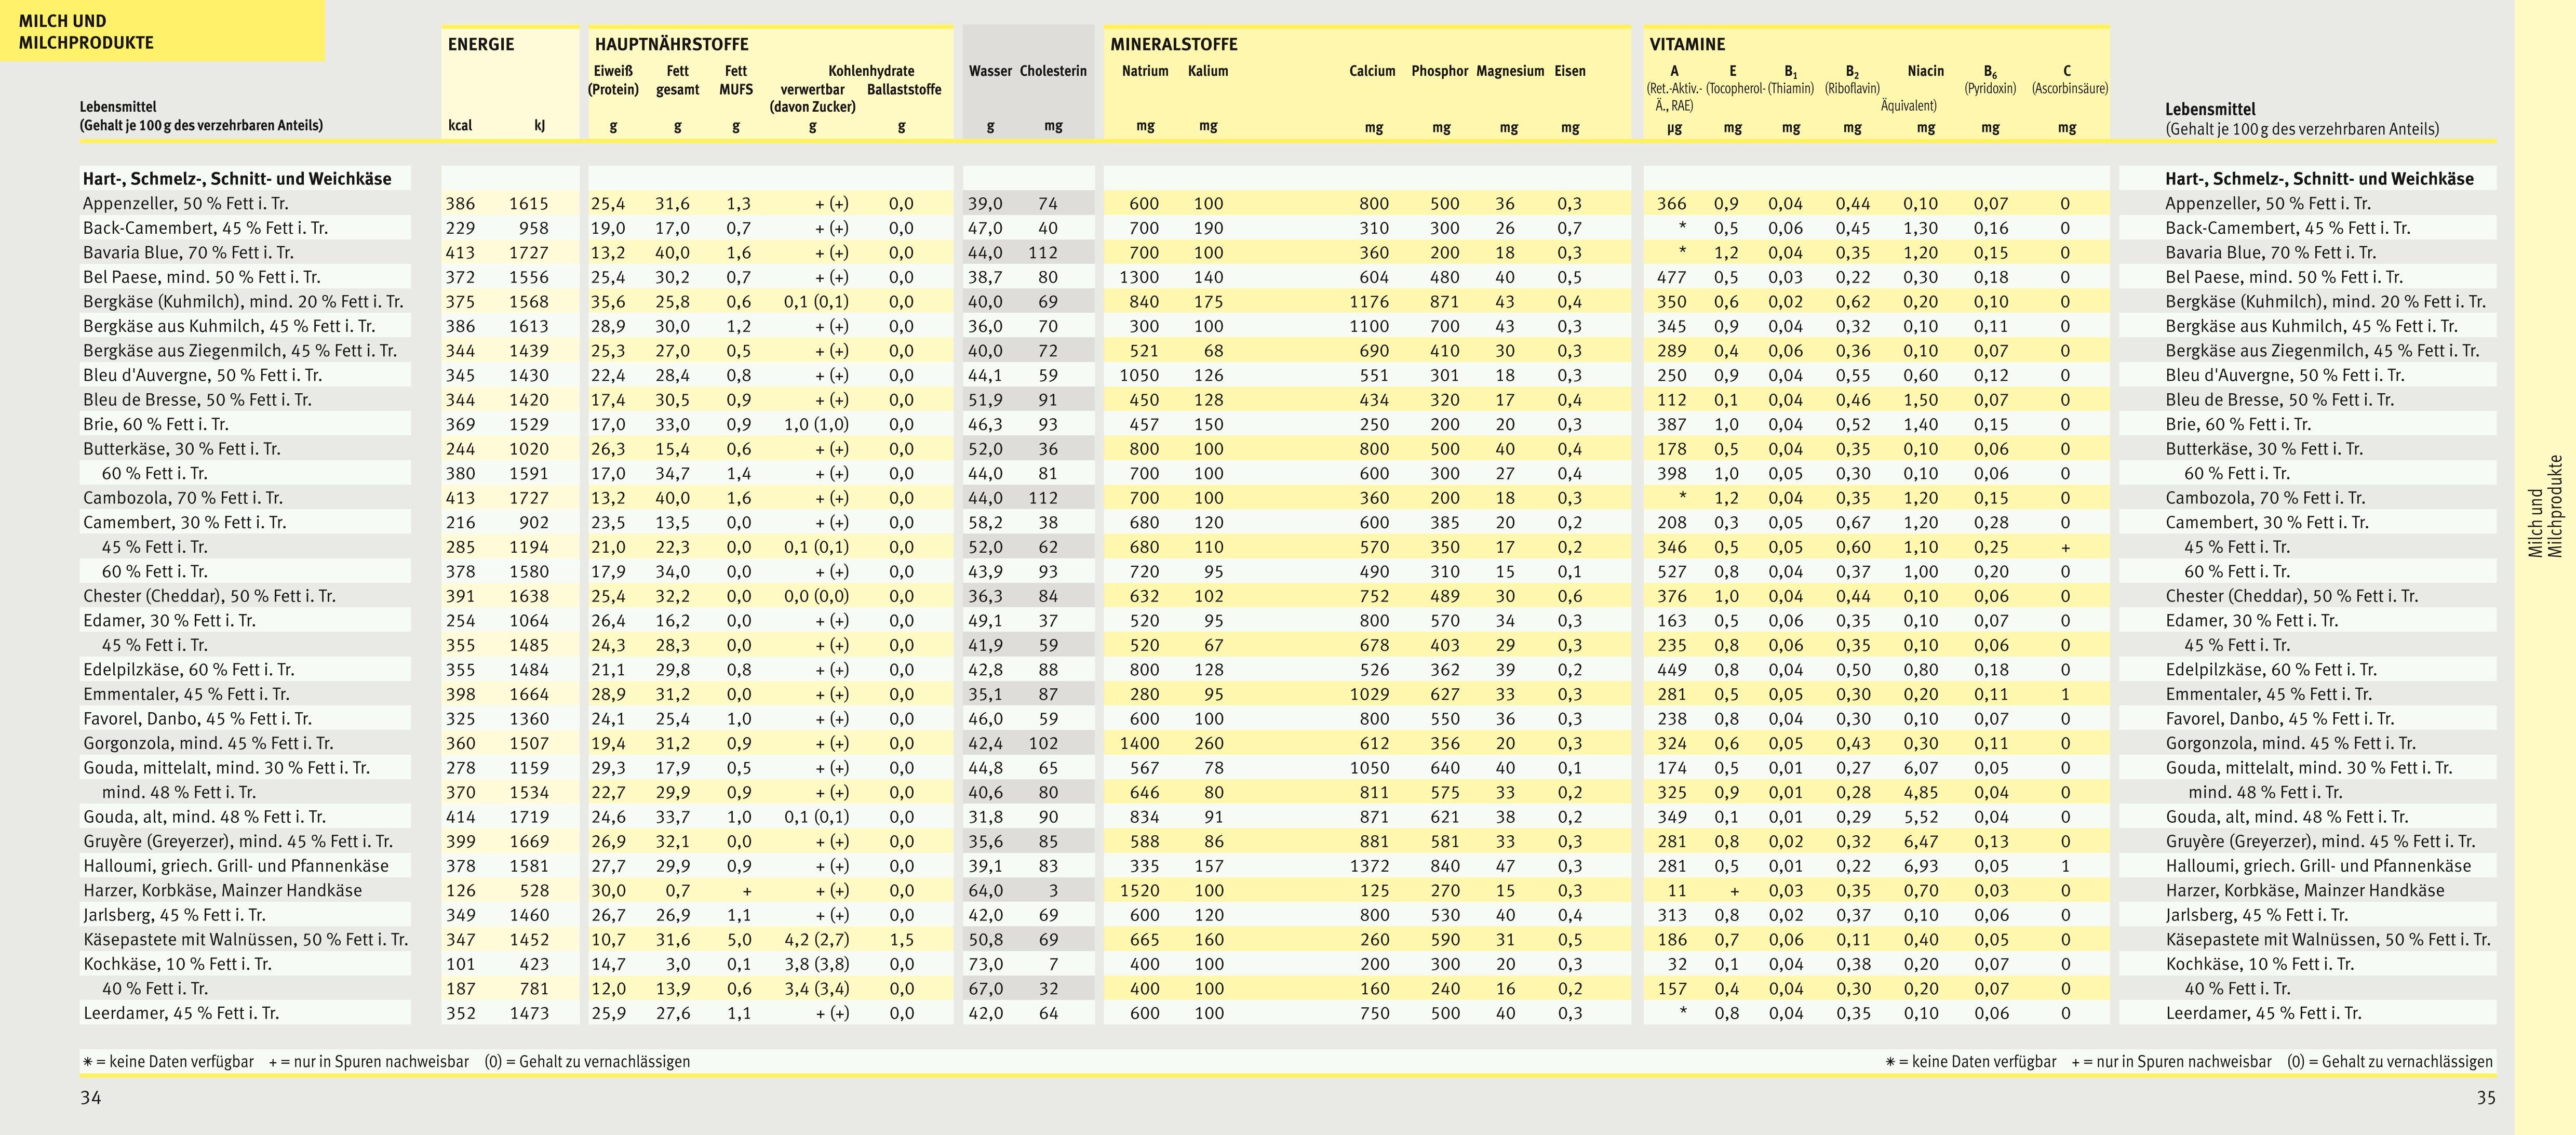Select the 'ENERGIE' column group header
Screen dimensions: 2576x1135
tap(481, 44)
